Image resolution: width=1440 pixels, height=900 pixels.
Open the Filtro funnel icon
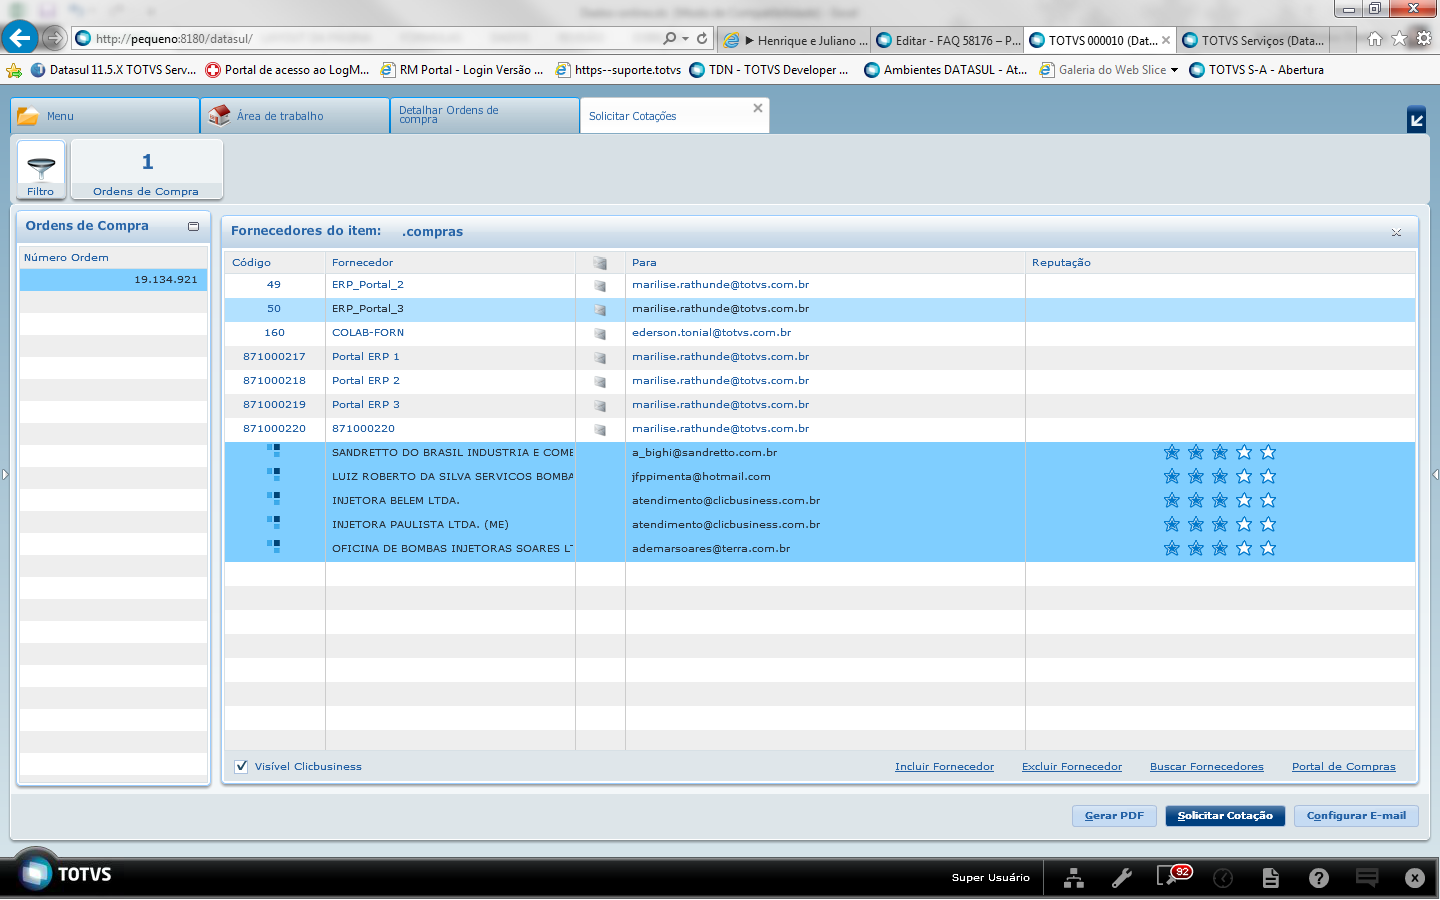tap(41, 170)
